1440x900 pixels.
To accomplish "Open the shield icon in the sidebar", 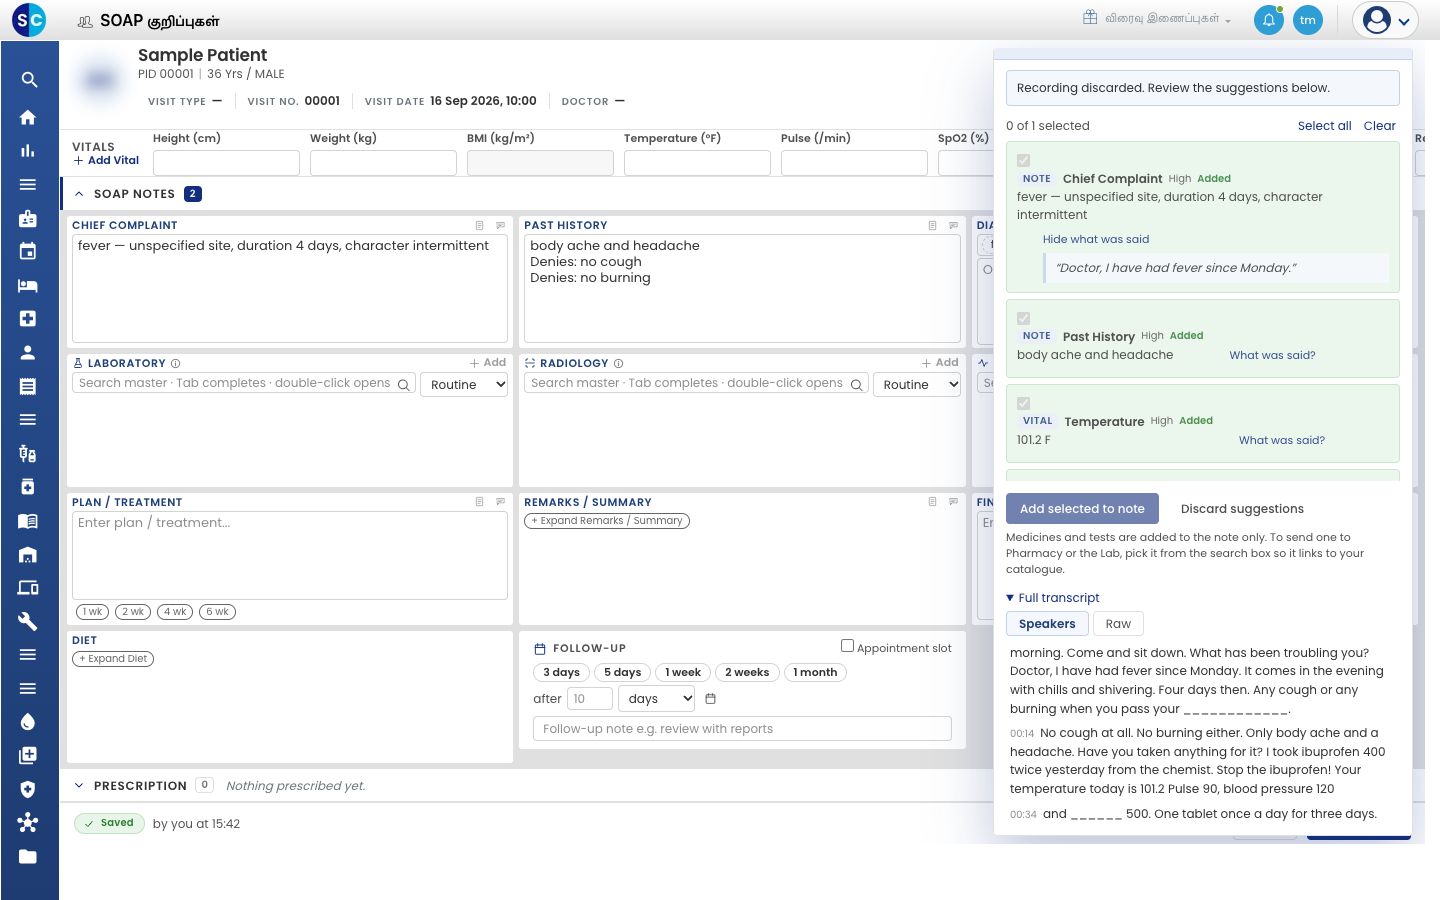I will (28, 789).
